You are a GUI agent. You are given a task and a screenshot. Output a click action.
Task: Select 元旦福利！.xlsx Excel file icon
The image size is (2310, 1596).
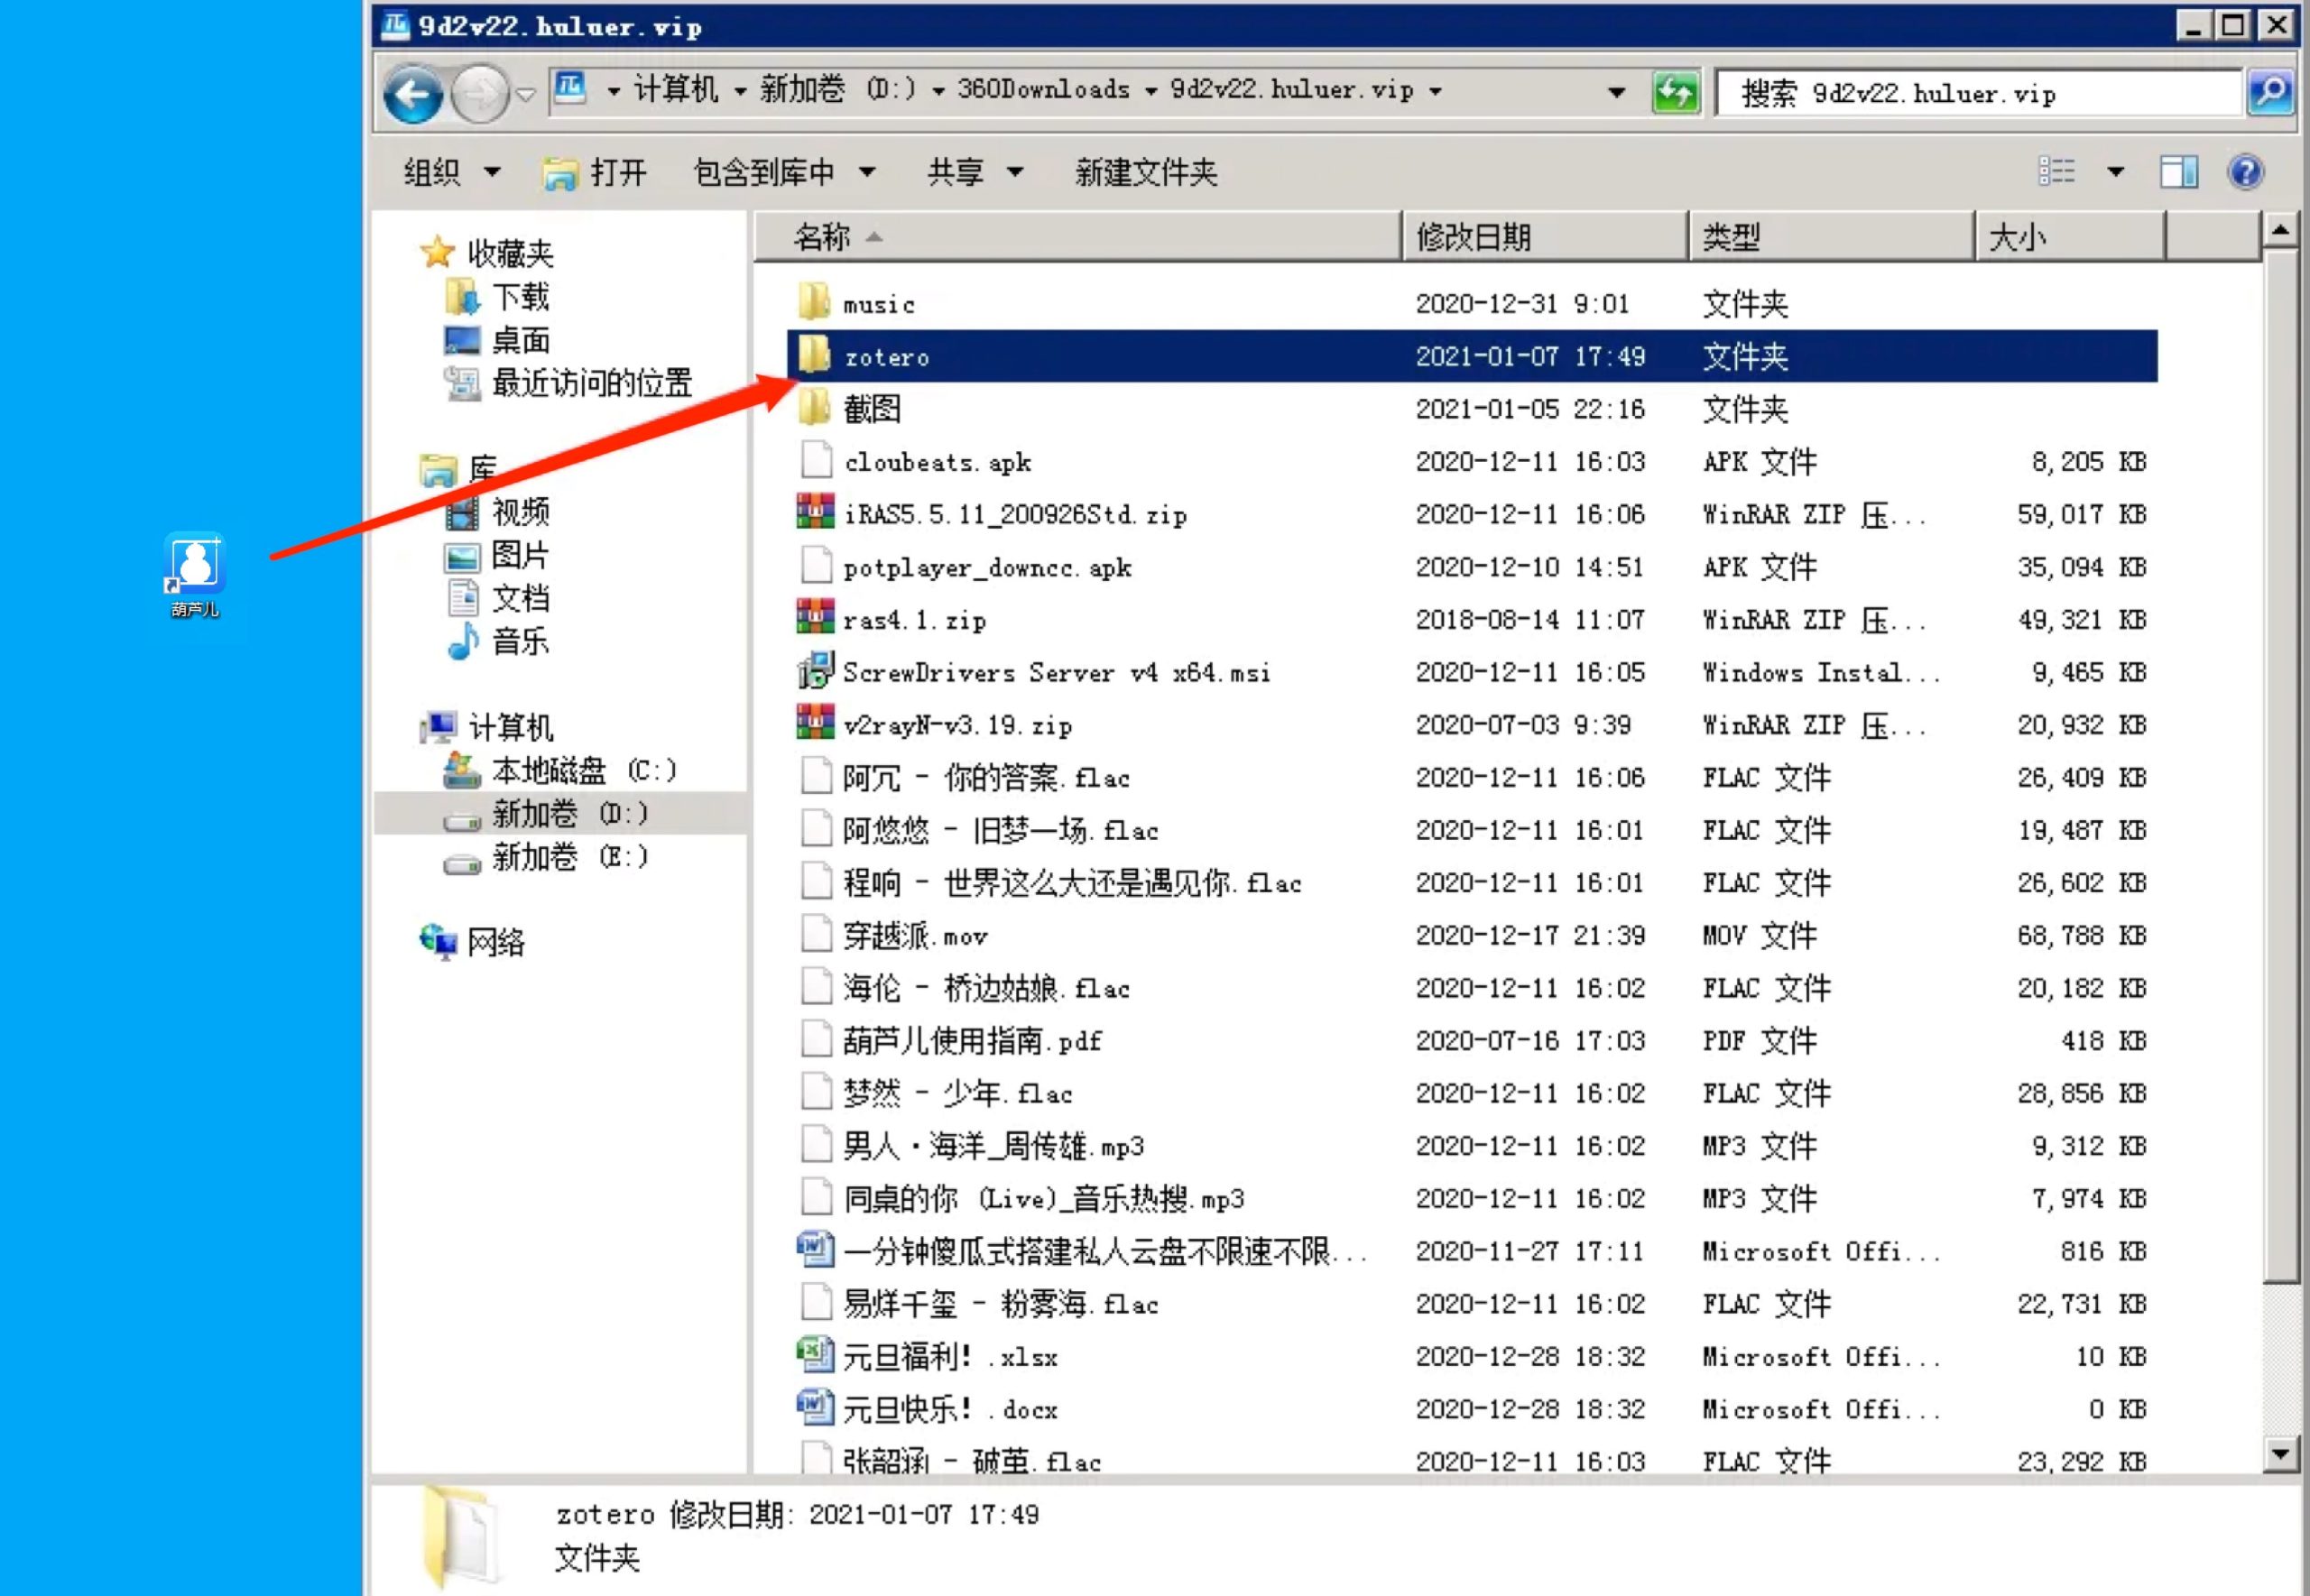pos(815,1354)
